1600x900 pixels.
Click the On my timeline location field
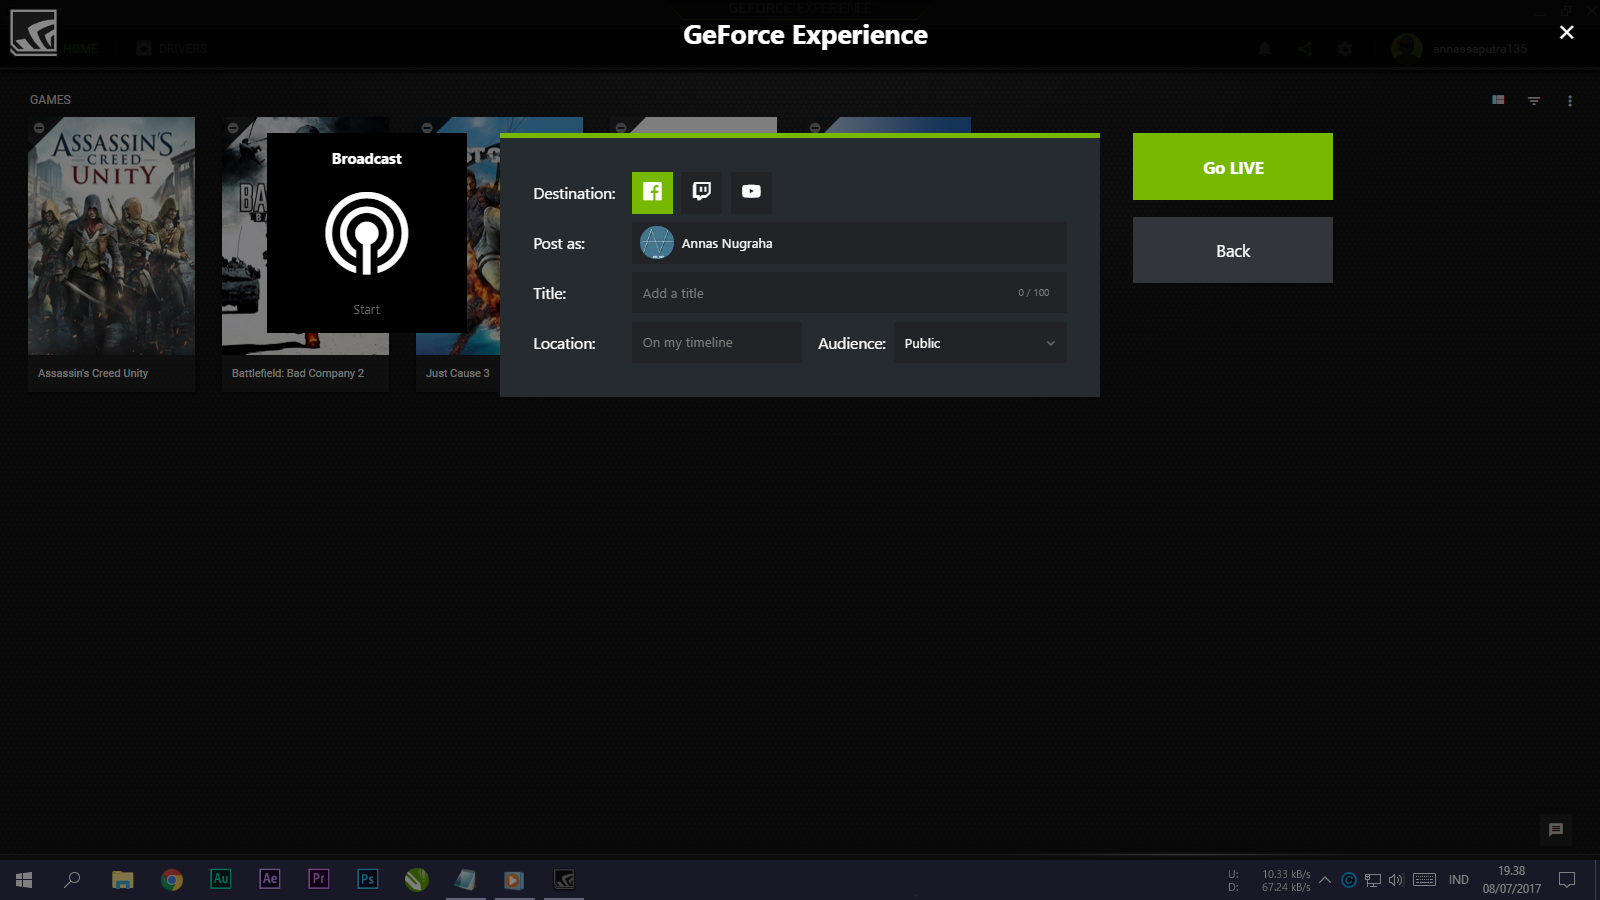[x=717, y=343]
